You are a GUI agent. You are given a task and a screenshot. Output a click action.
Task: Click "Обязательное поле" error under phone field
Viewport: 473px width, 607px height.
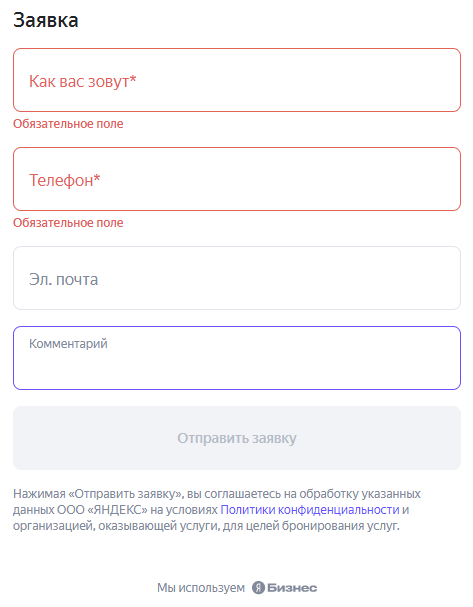click(68, 223)
